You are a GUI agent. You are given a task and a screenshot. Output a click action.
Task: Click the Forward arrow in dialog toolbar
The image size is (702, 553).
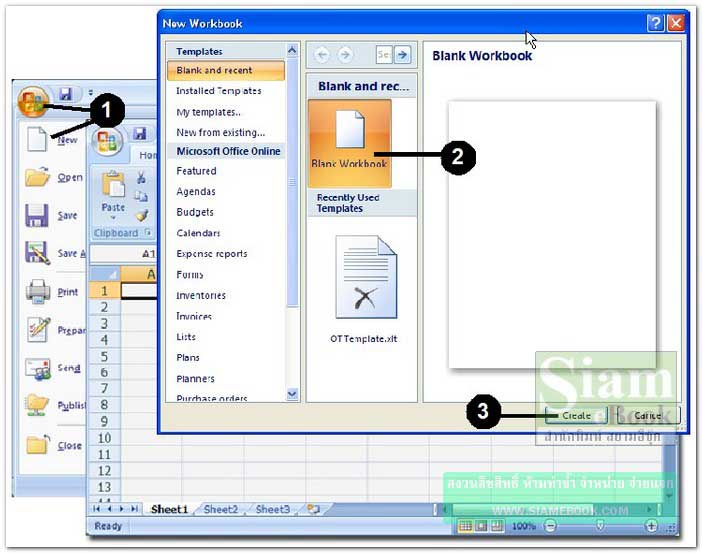[x=345, y=55]
